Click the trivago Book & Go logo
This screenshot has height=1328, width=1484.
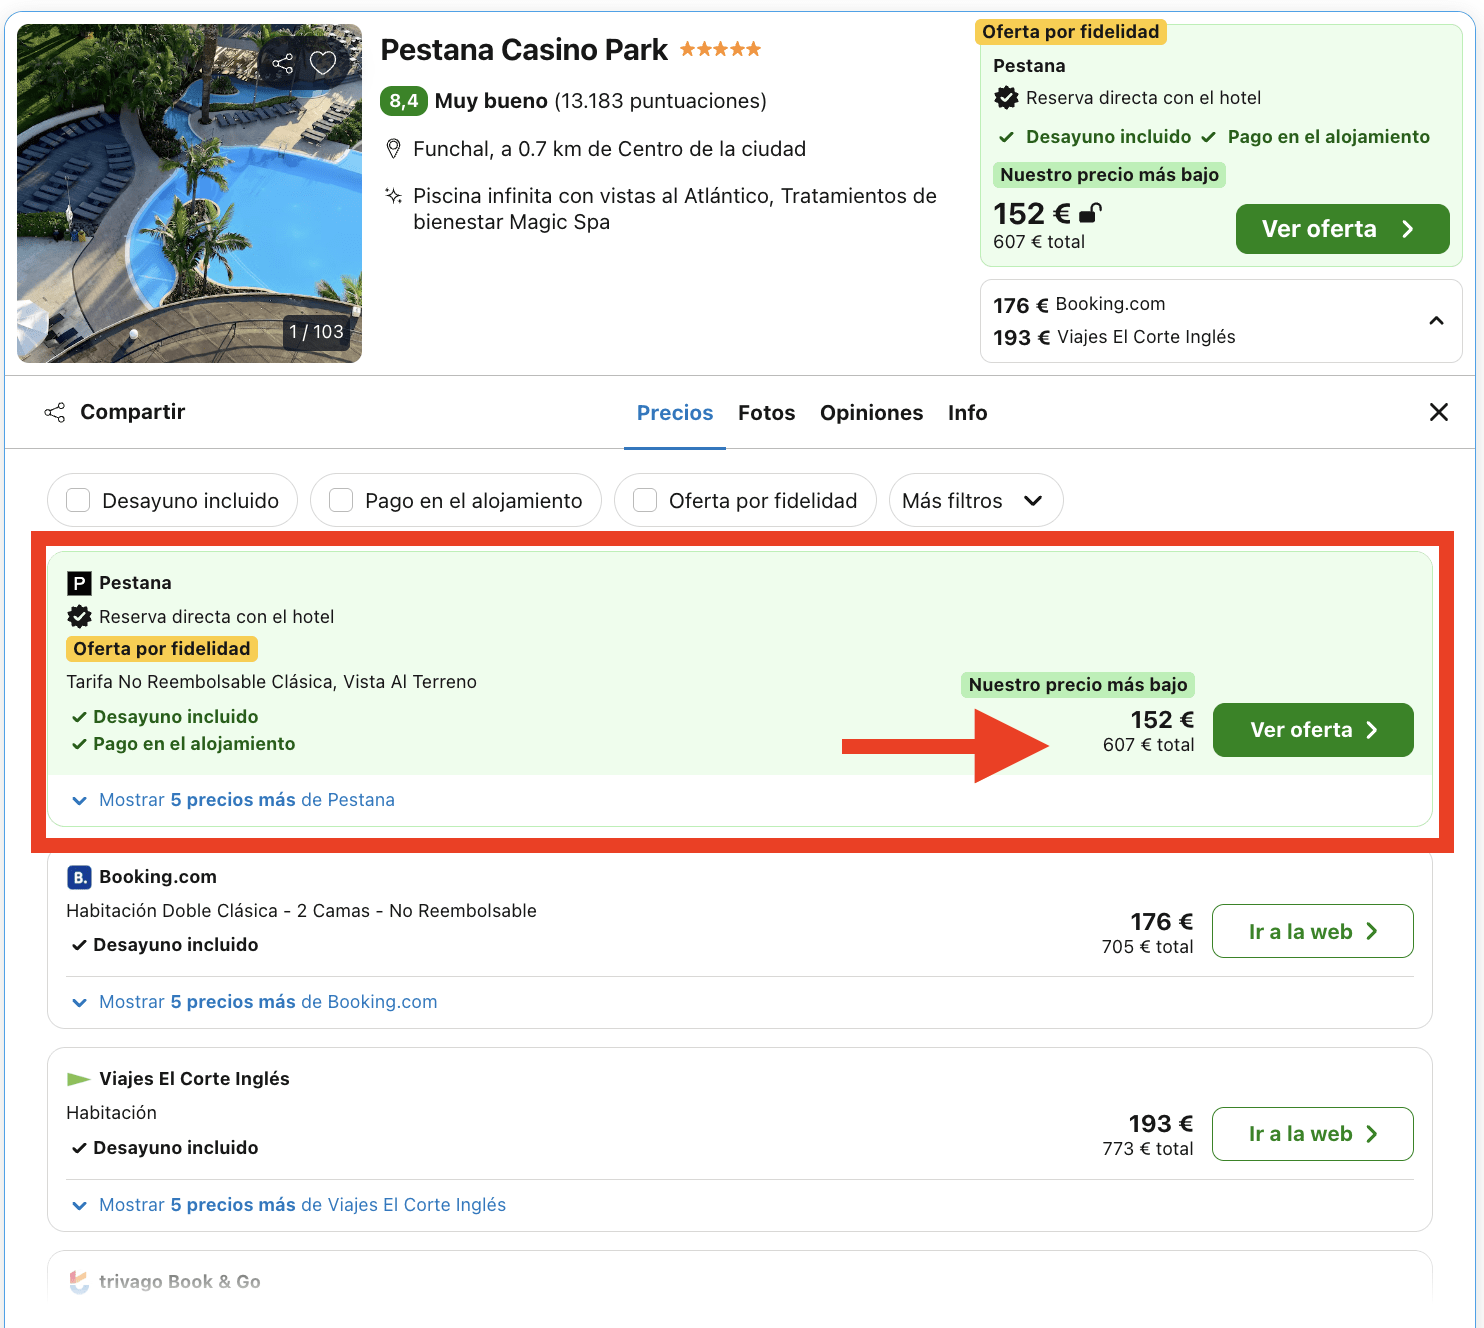(80, 1281)
